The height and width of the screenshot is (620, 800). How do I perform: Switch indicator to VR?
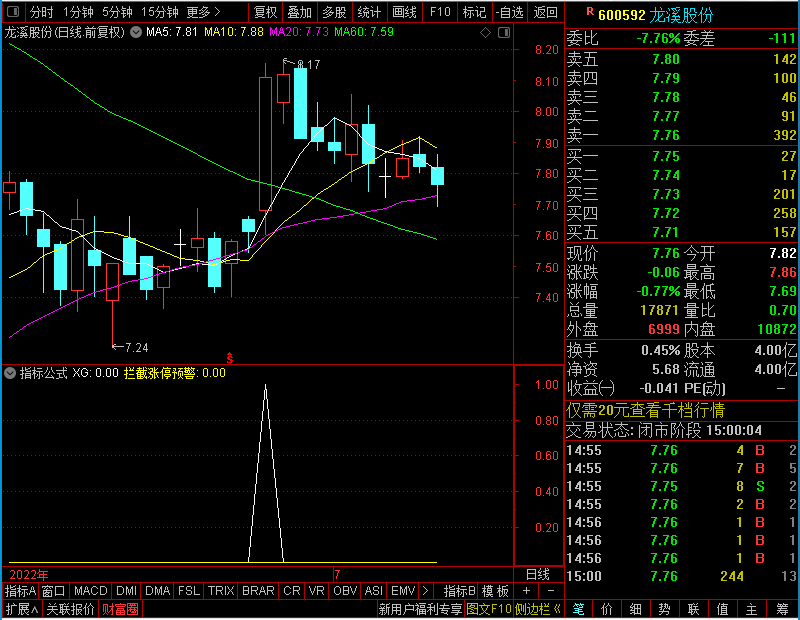pos(316,591)
